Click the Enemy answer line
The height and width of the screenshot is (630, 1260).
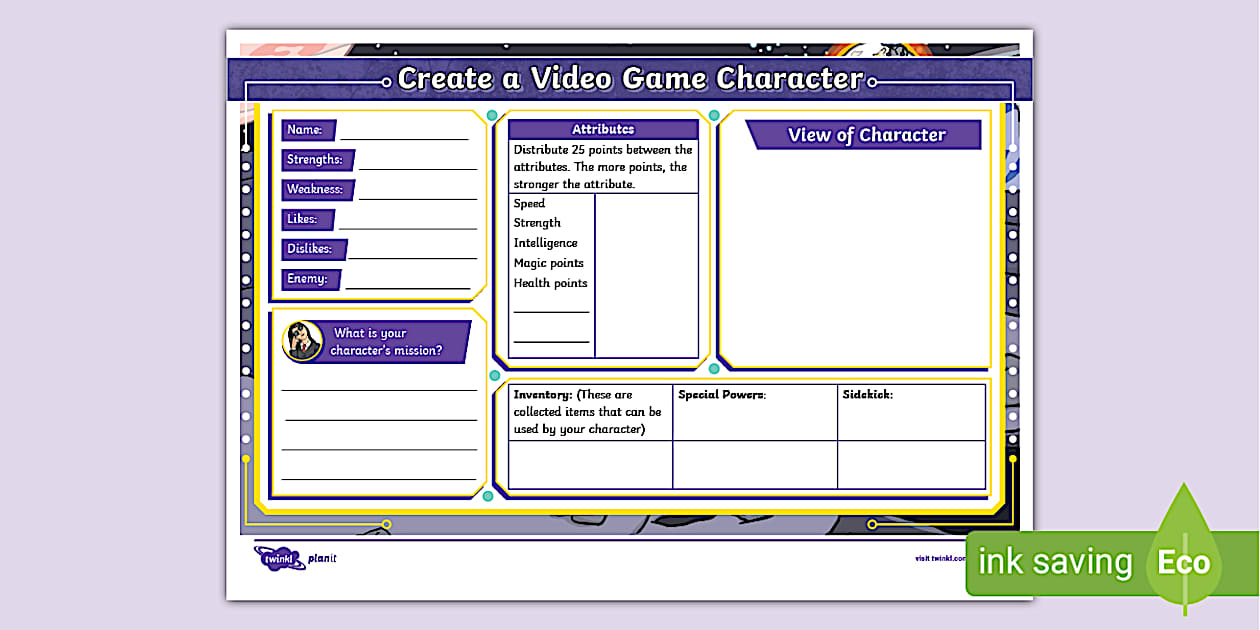(407, 283)
